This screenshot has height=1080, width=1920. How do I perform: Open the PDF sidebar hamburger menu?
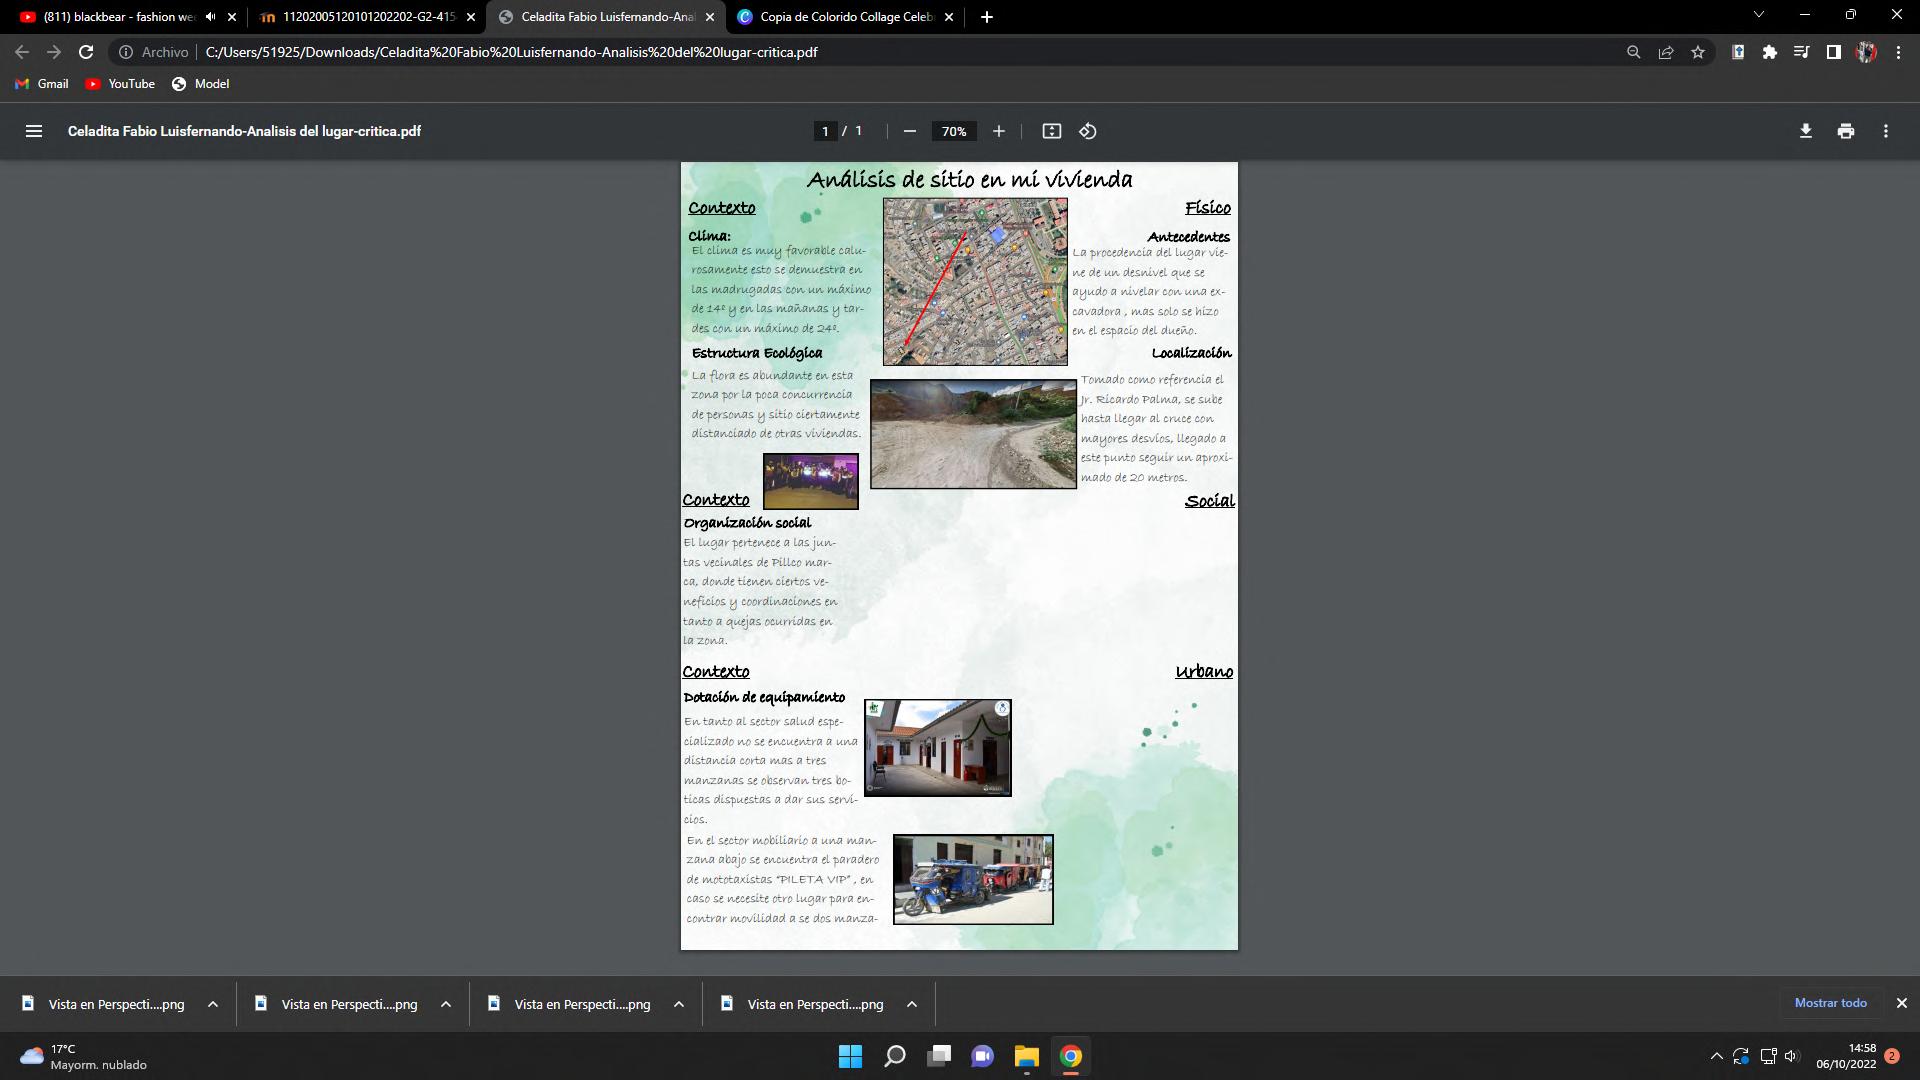[34, 131]
